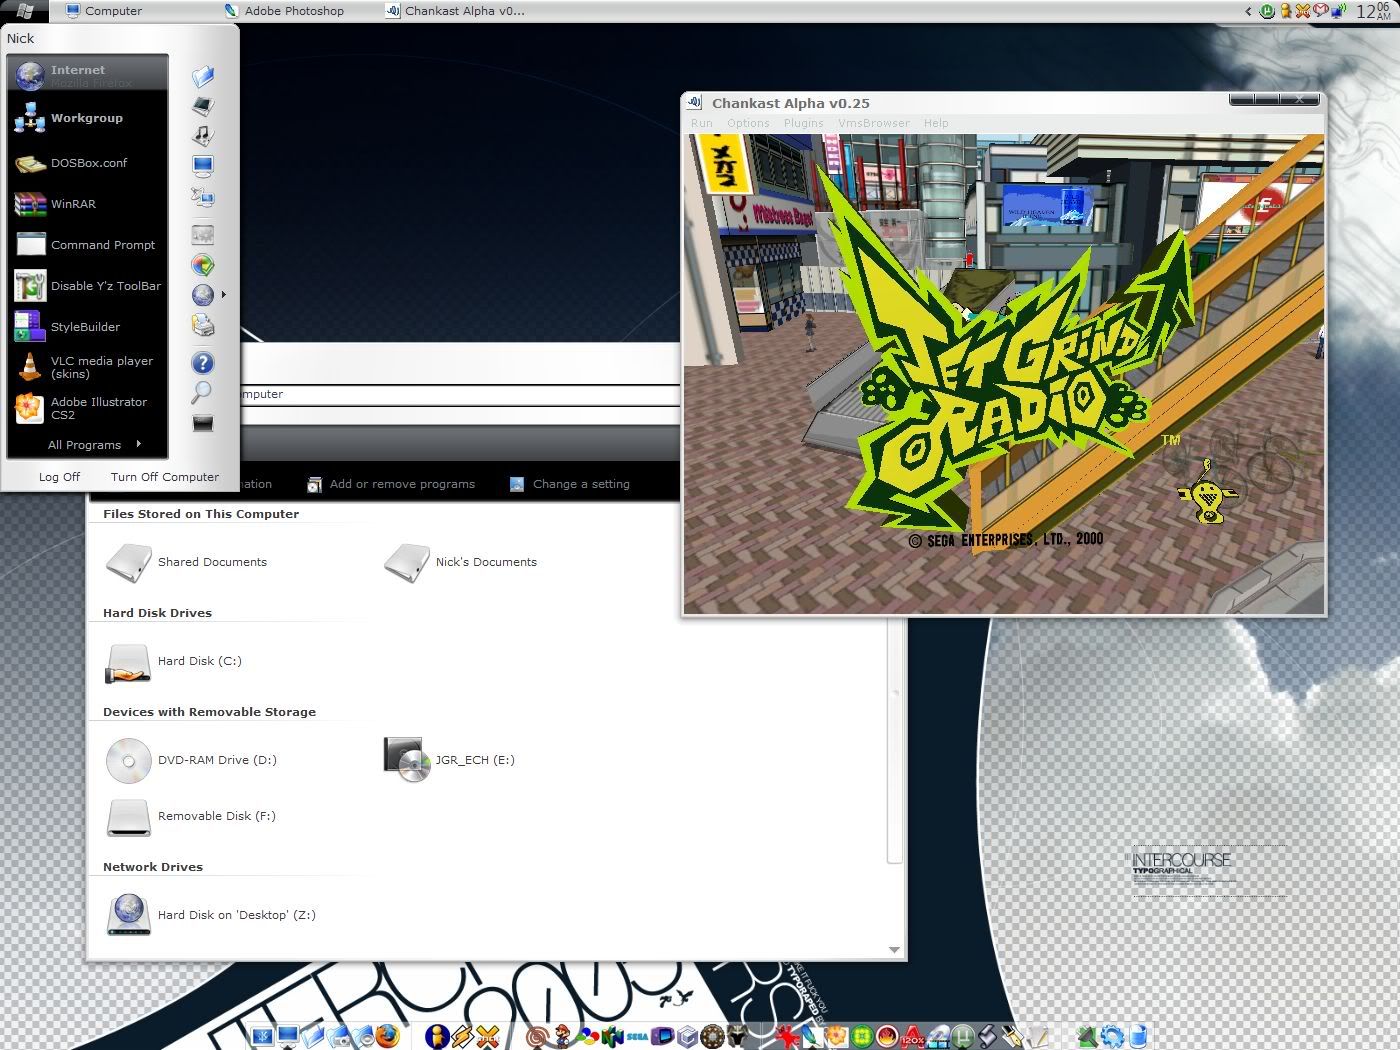The width and height of the screenshot is (1400, 1050).
Task: Launch WinRAR from the Start menu
Action: coord(88,204)
